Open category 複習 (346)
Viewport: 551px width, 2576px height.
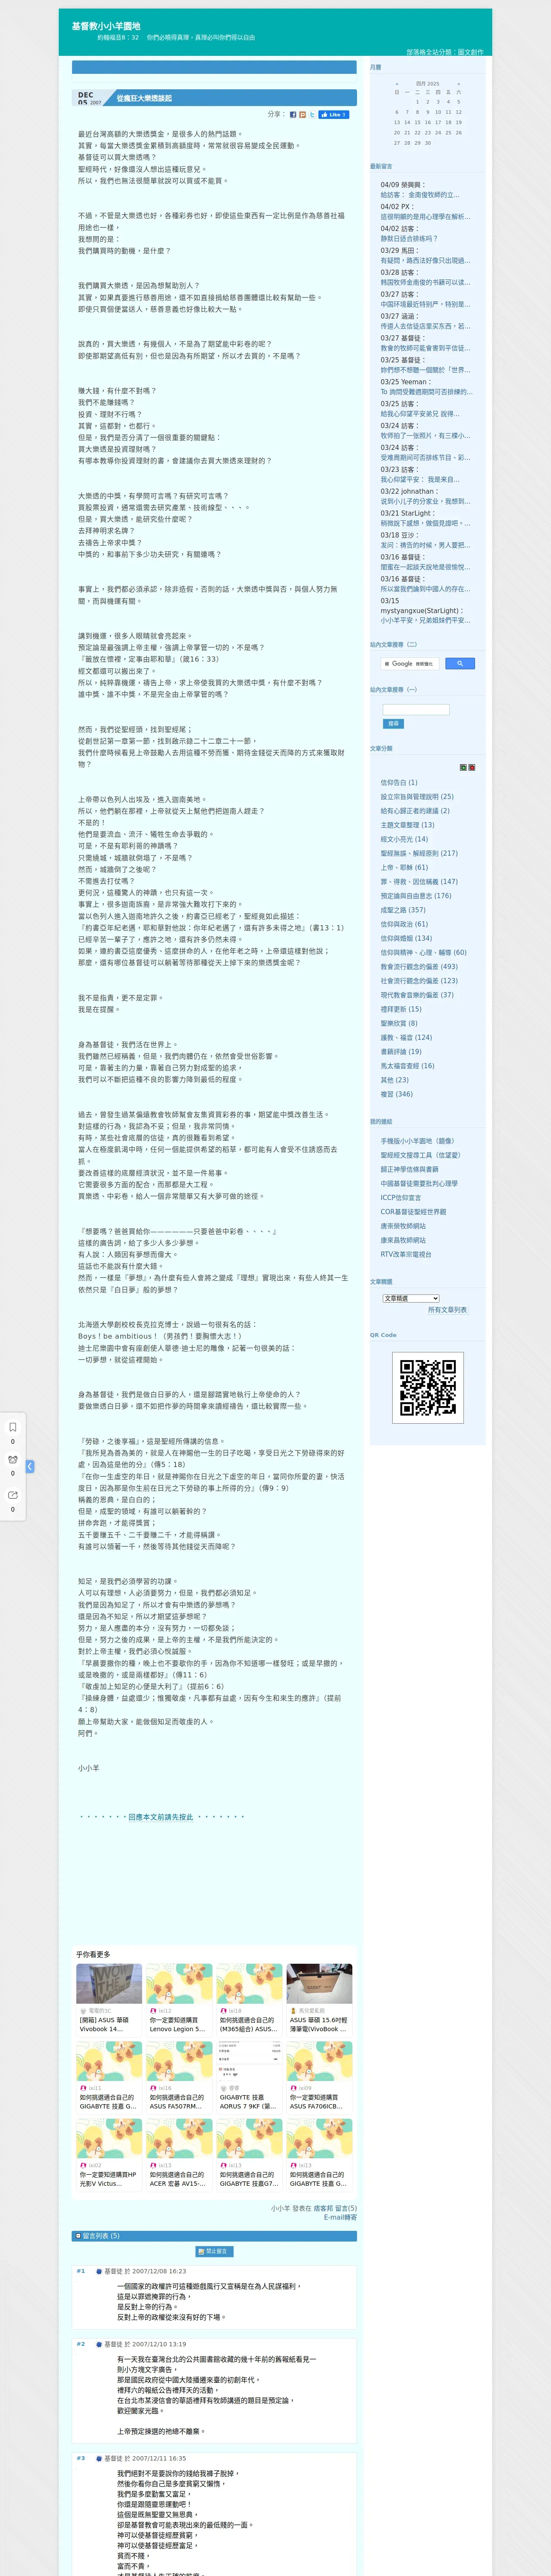[396, 1094]
